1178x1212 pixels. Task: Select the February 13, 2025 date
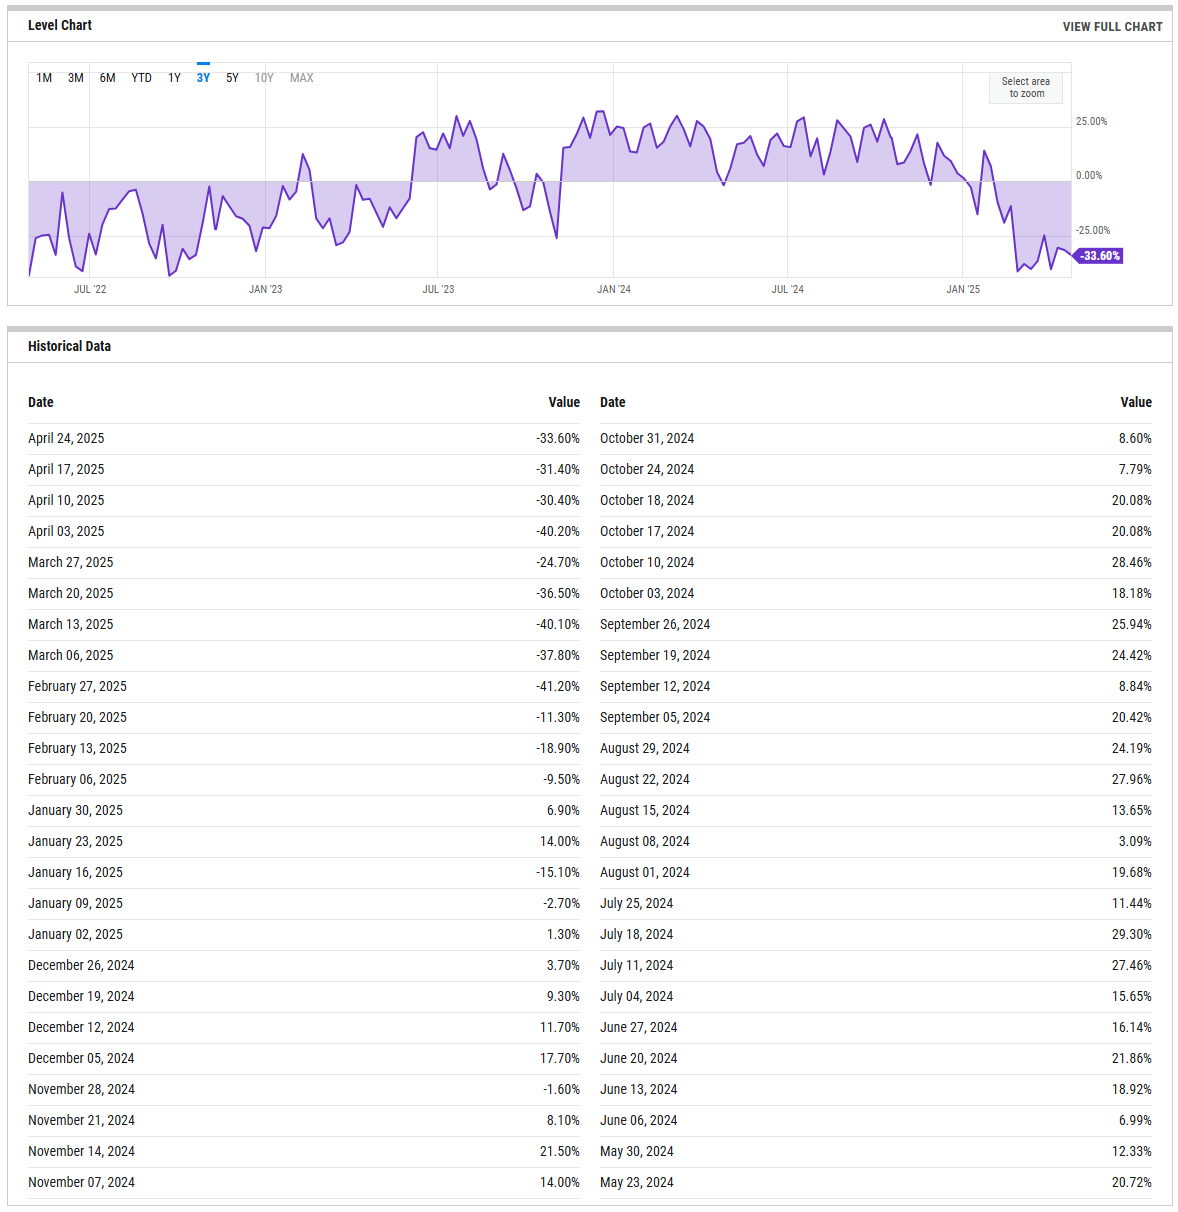point(77,748)
